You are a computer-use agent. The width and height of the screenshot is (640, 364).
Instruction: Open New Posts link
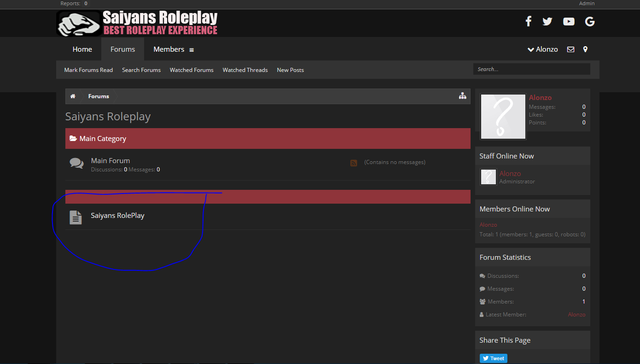290,70
